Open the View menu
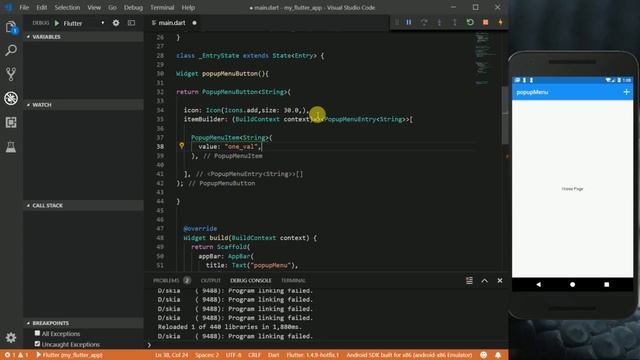The height and width of the screenshot is (360, 640). click(94, 7)
